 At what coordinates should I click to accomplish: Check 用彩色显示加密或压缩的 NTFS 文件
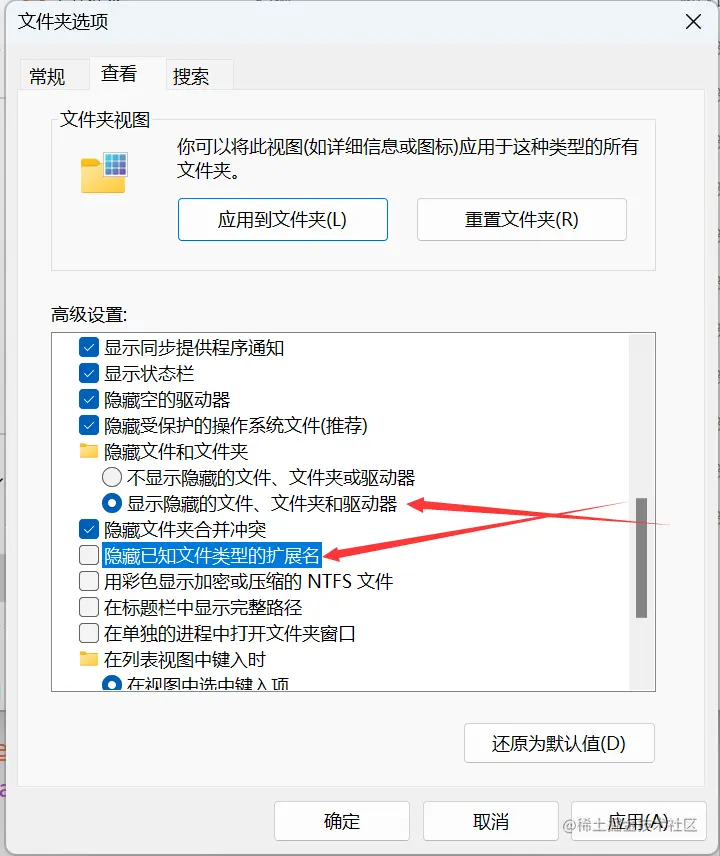tap(88, 581)
